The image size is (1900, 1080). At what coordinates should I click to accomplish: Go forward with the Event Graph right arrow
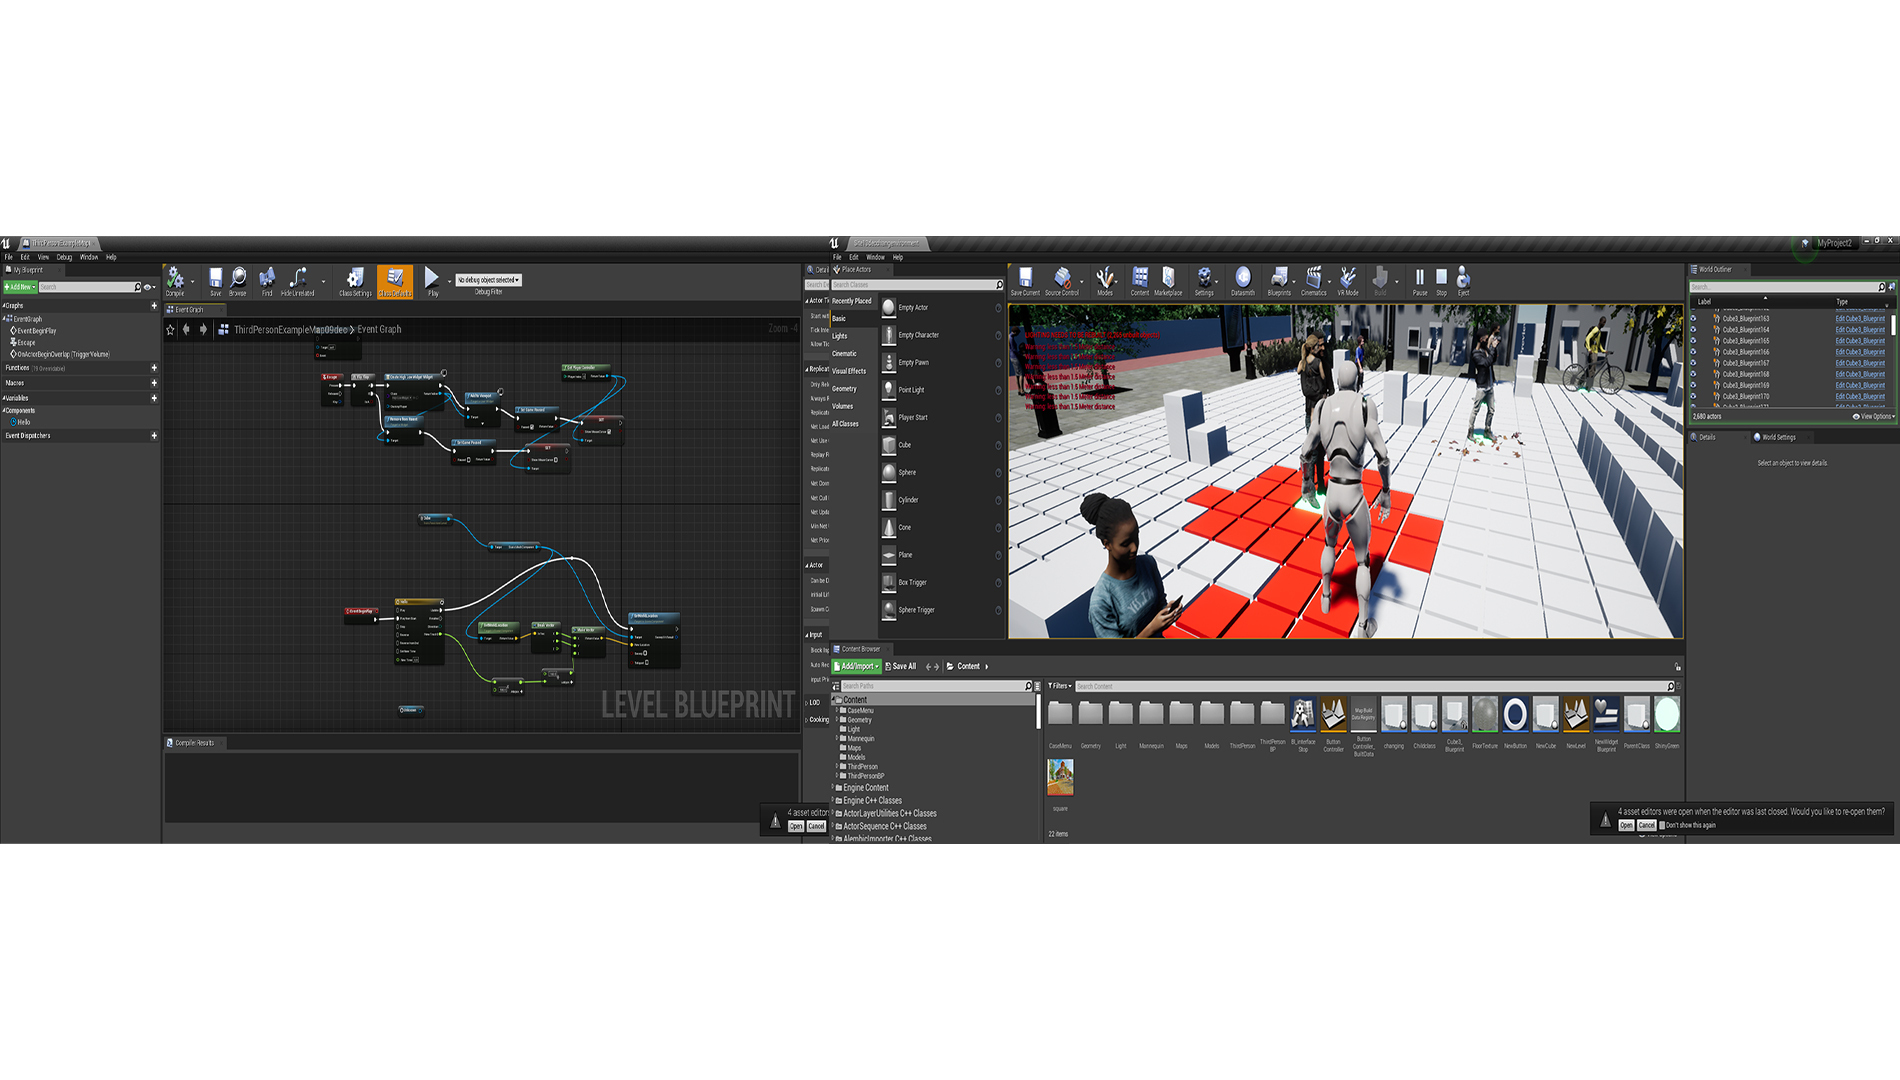pyautogui.click(x=203, y=329)
